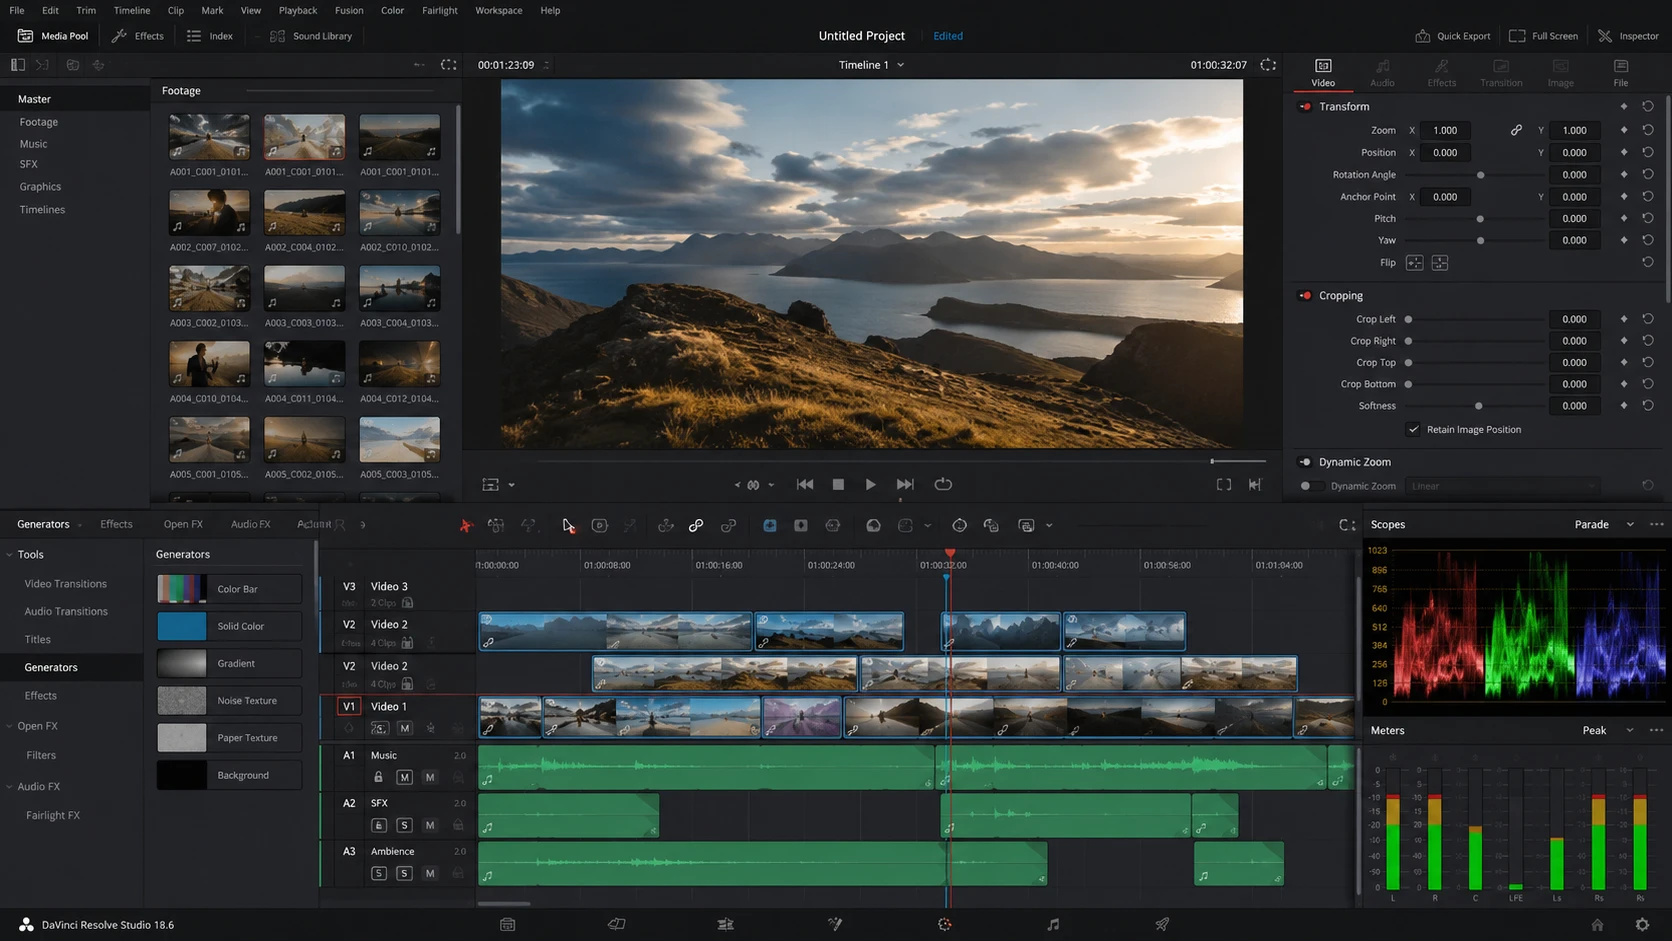Open the Fairlight menu
Screen dimensions: 1672x941
point(440,10)
